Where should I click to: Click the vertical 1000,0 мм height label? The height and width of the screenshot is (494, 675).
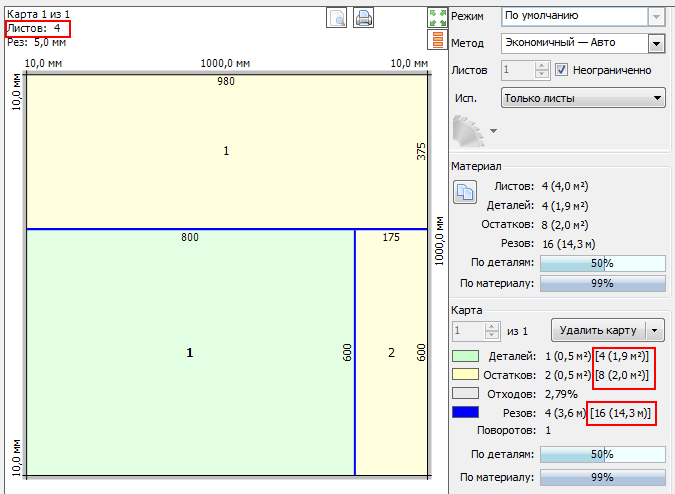click(439, 241)
